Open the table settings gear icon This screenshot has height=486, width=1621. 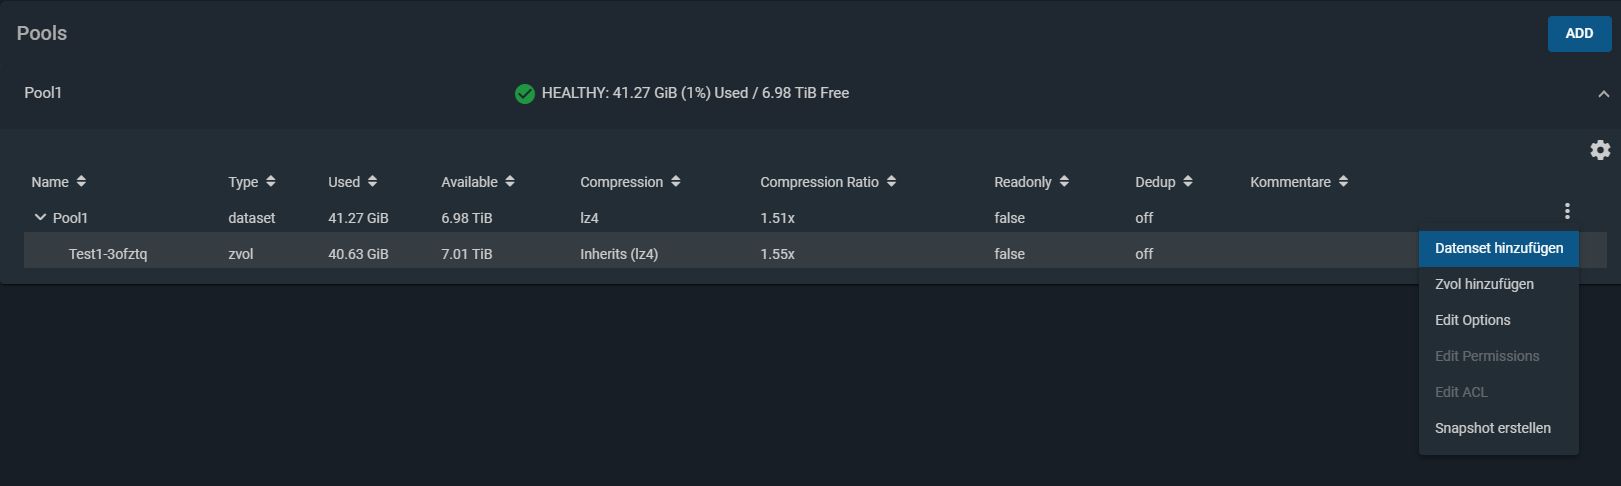(1600, 150)
